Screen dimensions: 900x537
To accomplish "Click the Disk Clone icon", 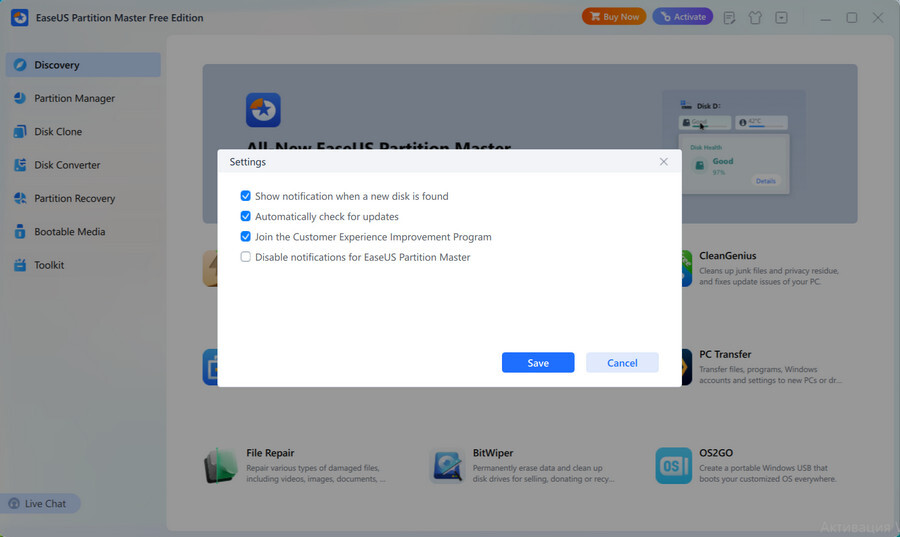I will click(20, 131).
